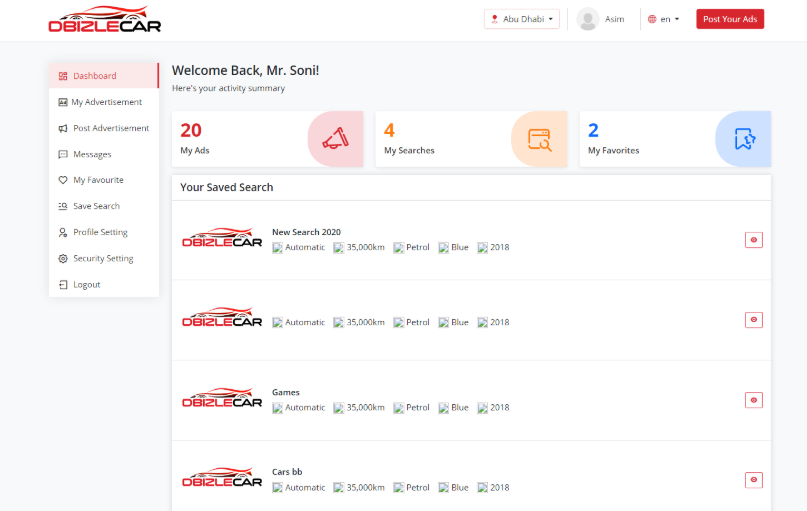Click the heart icon beside My Favourite

(x=63, y=180)
